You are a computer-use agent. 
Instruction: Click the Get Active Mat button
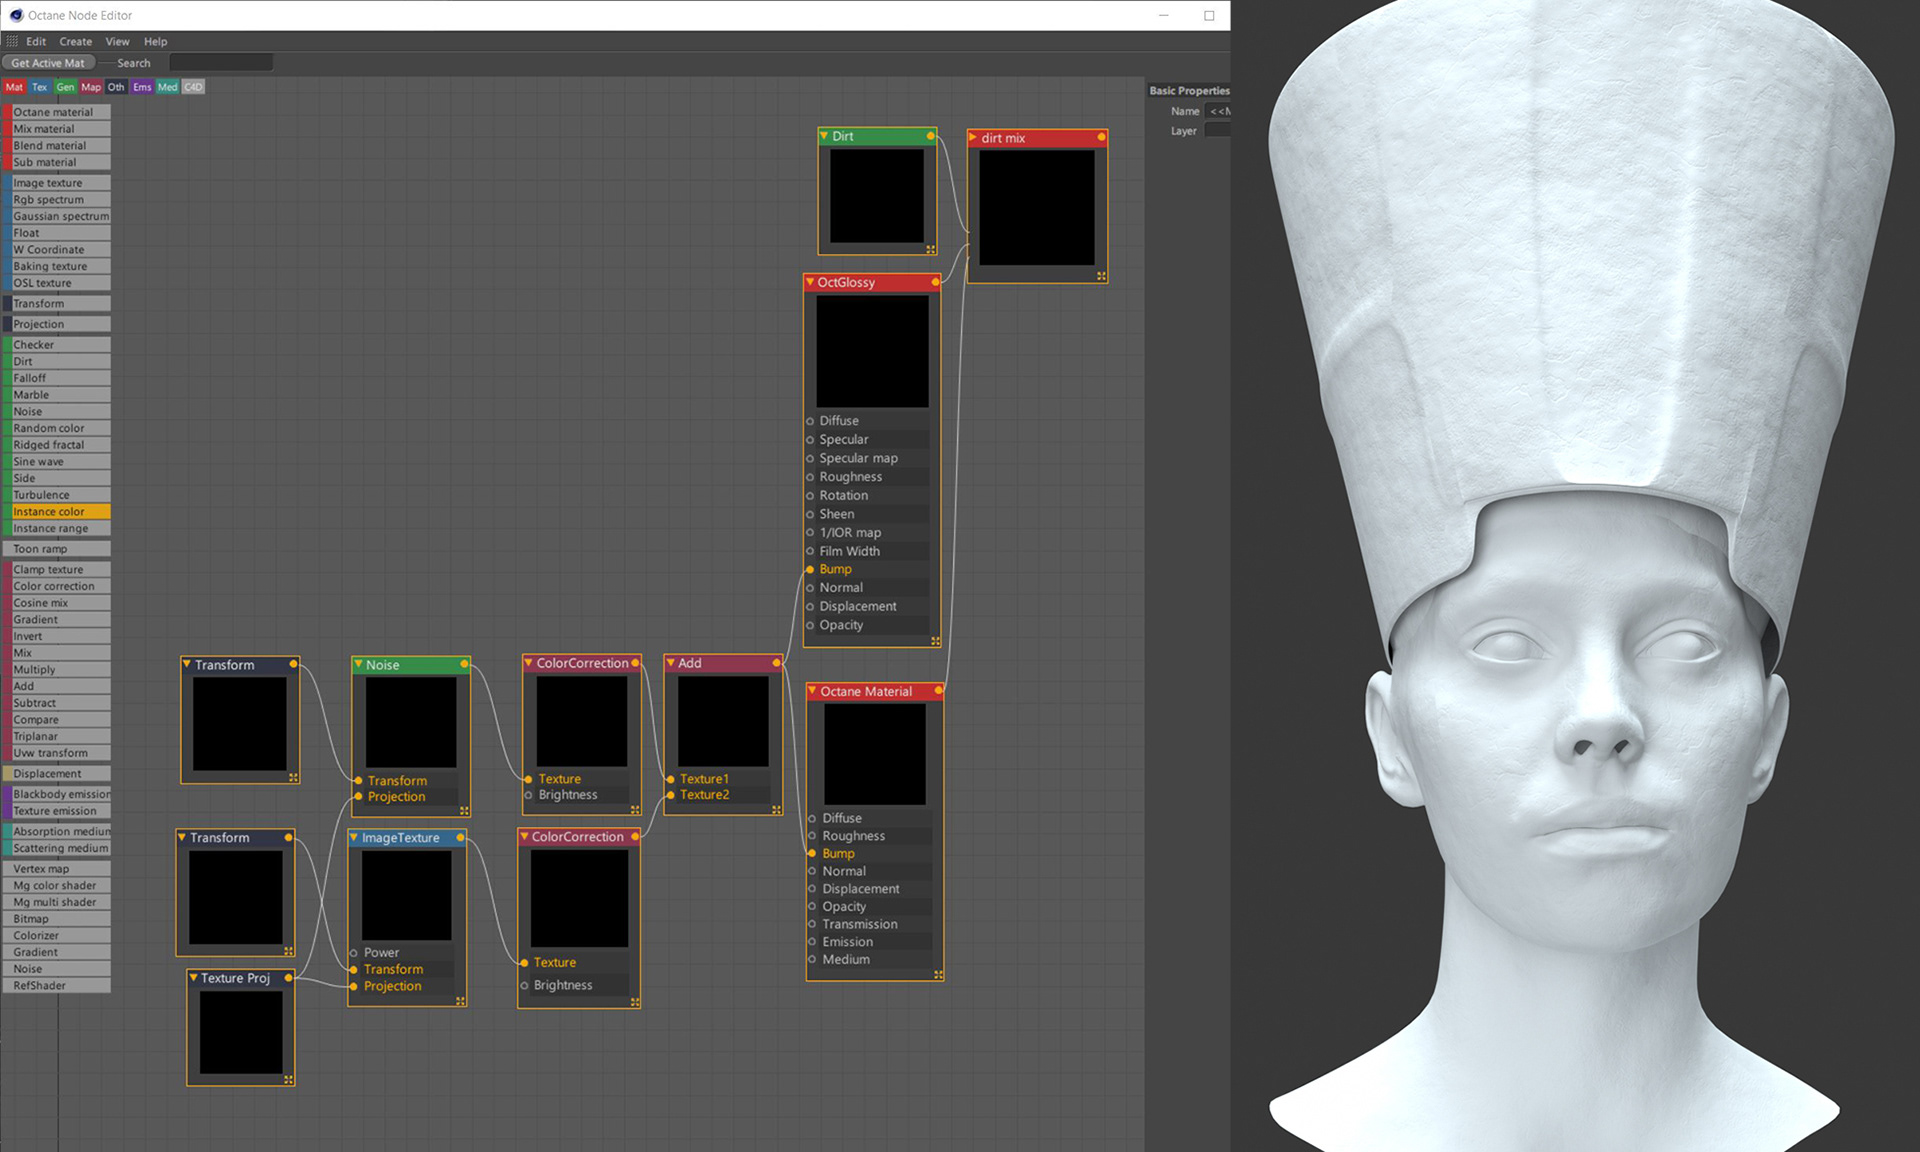point(48,63)
